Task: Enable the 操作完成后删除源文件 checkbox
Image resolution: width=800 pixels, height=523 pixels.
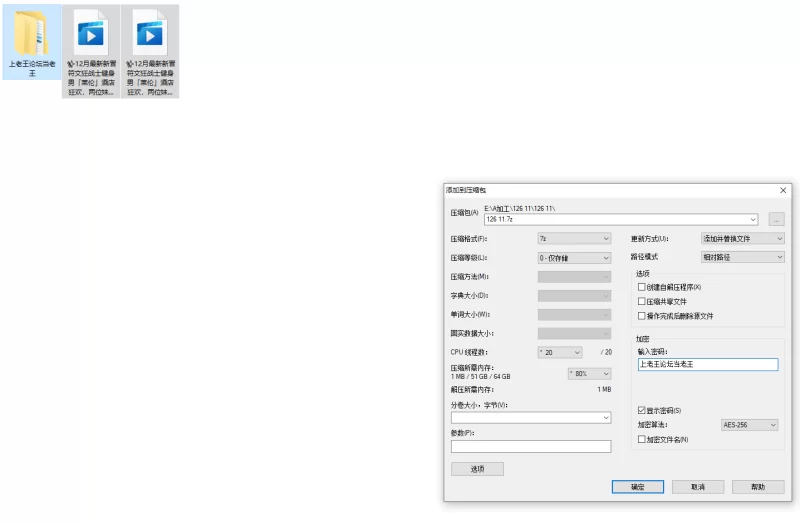Action: pyautogui.click(x=642, y=316)
